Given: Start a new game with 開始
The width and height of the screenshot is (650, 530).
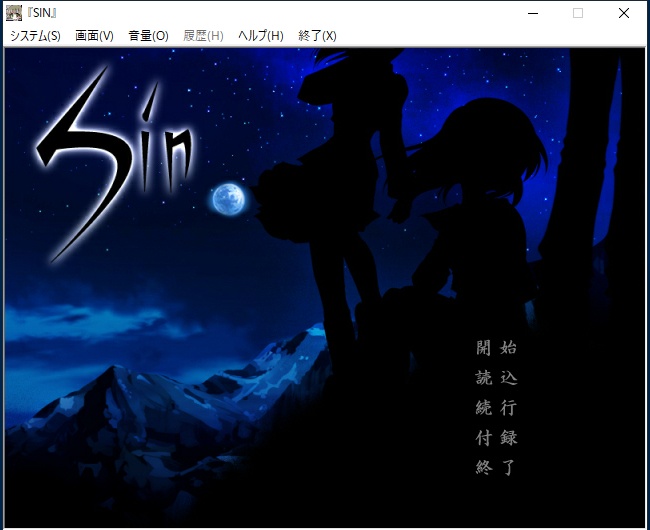Looking at the screenshot, I should pos(496,347).
